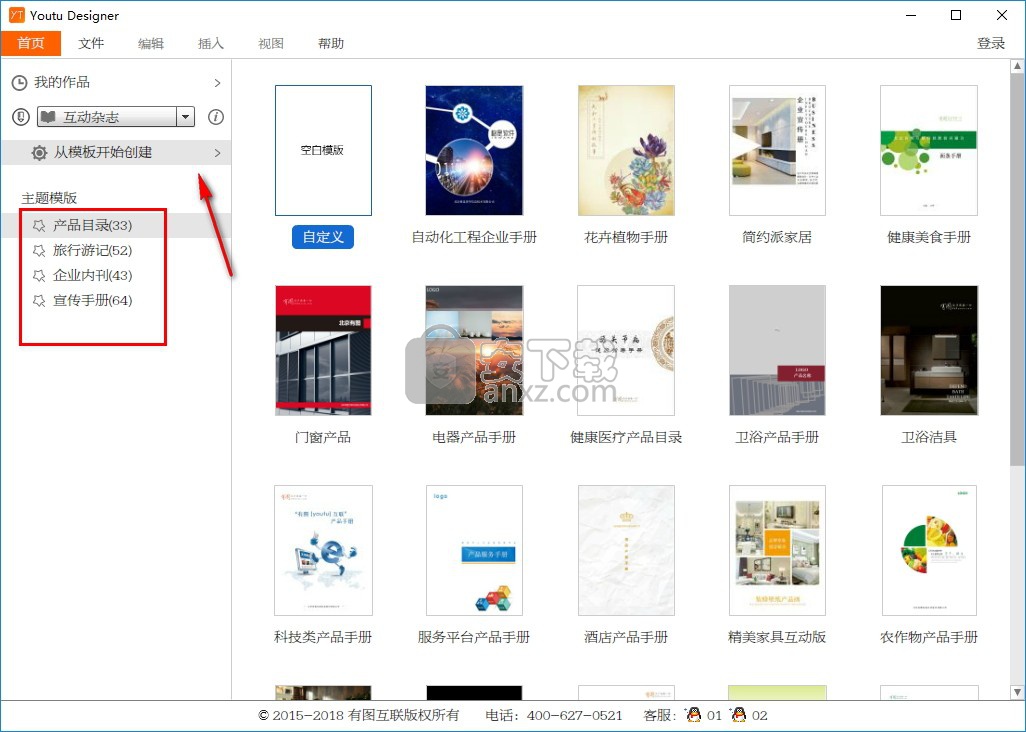Image resolution: width=1026 pixels, height=732 pixels.
Task: Choose the 酒店产品手册 template thumbnail
Action: pos(626,550)
